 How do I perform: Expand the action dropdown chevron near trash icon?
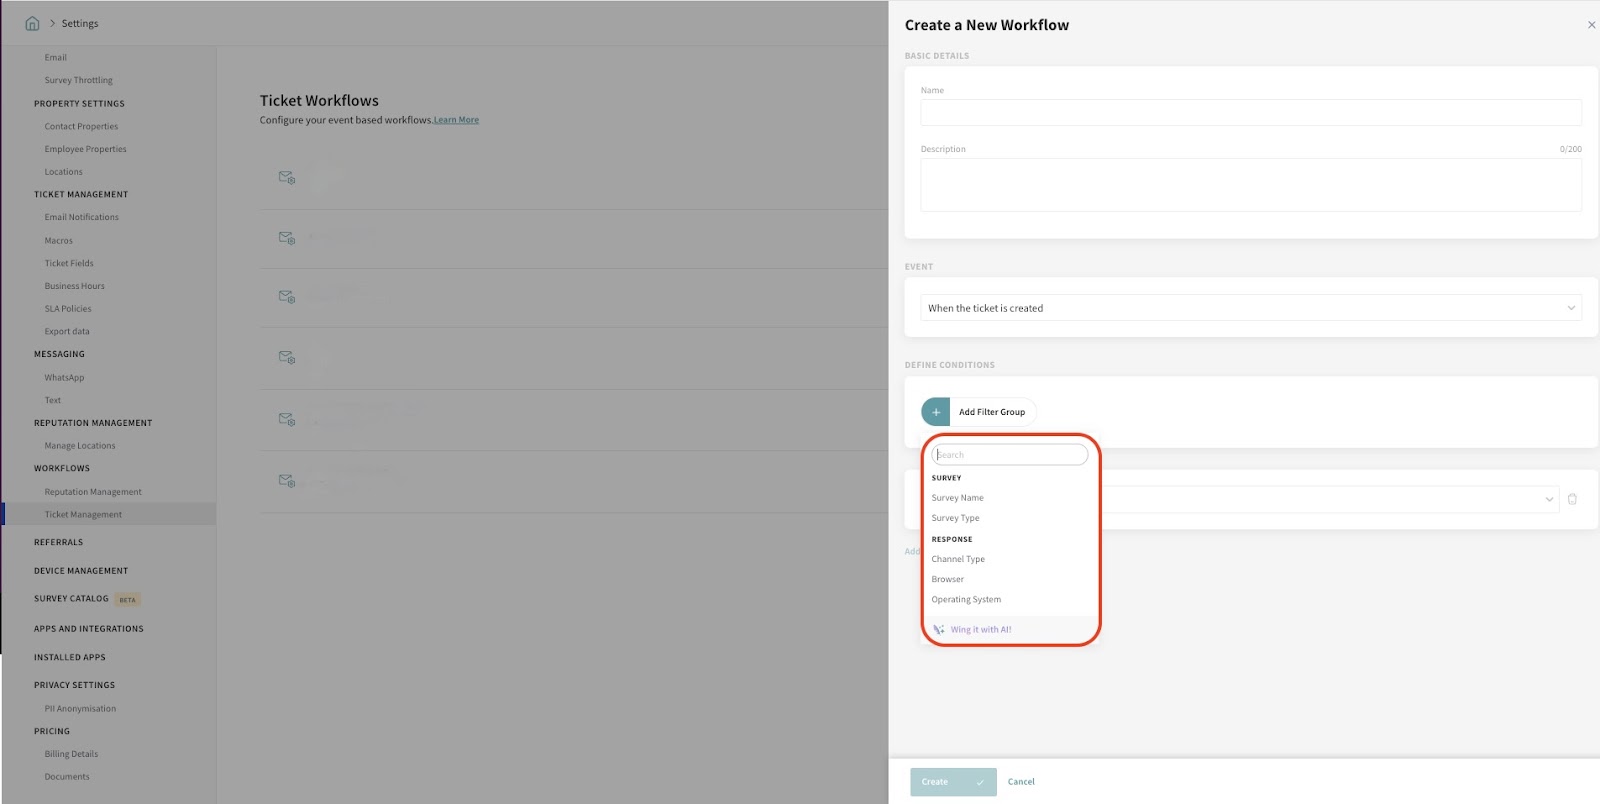click(1549, 499)
